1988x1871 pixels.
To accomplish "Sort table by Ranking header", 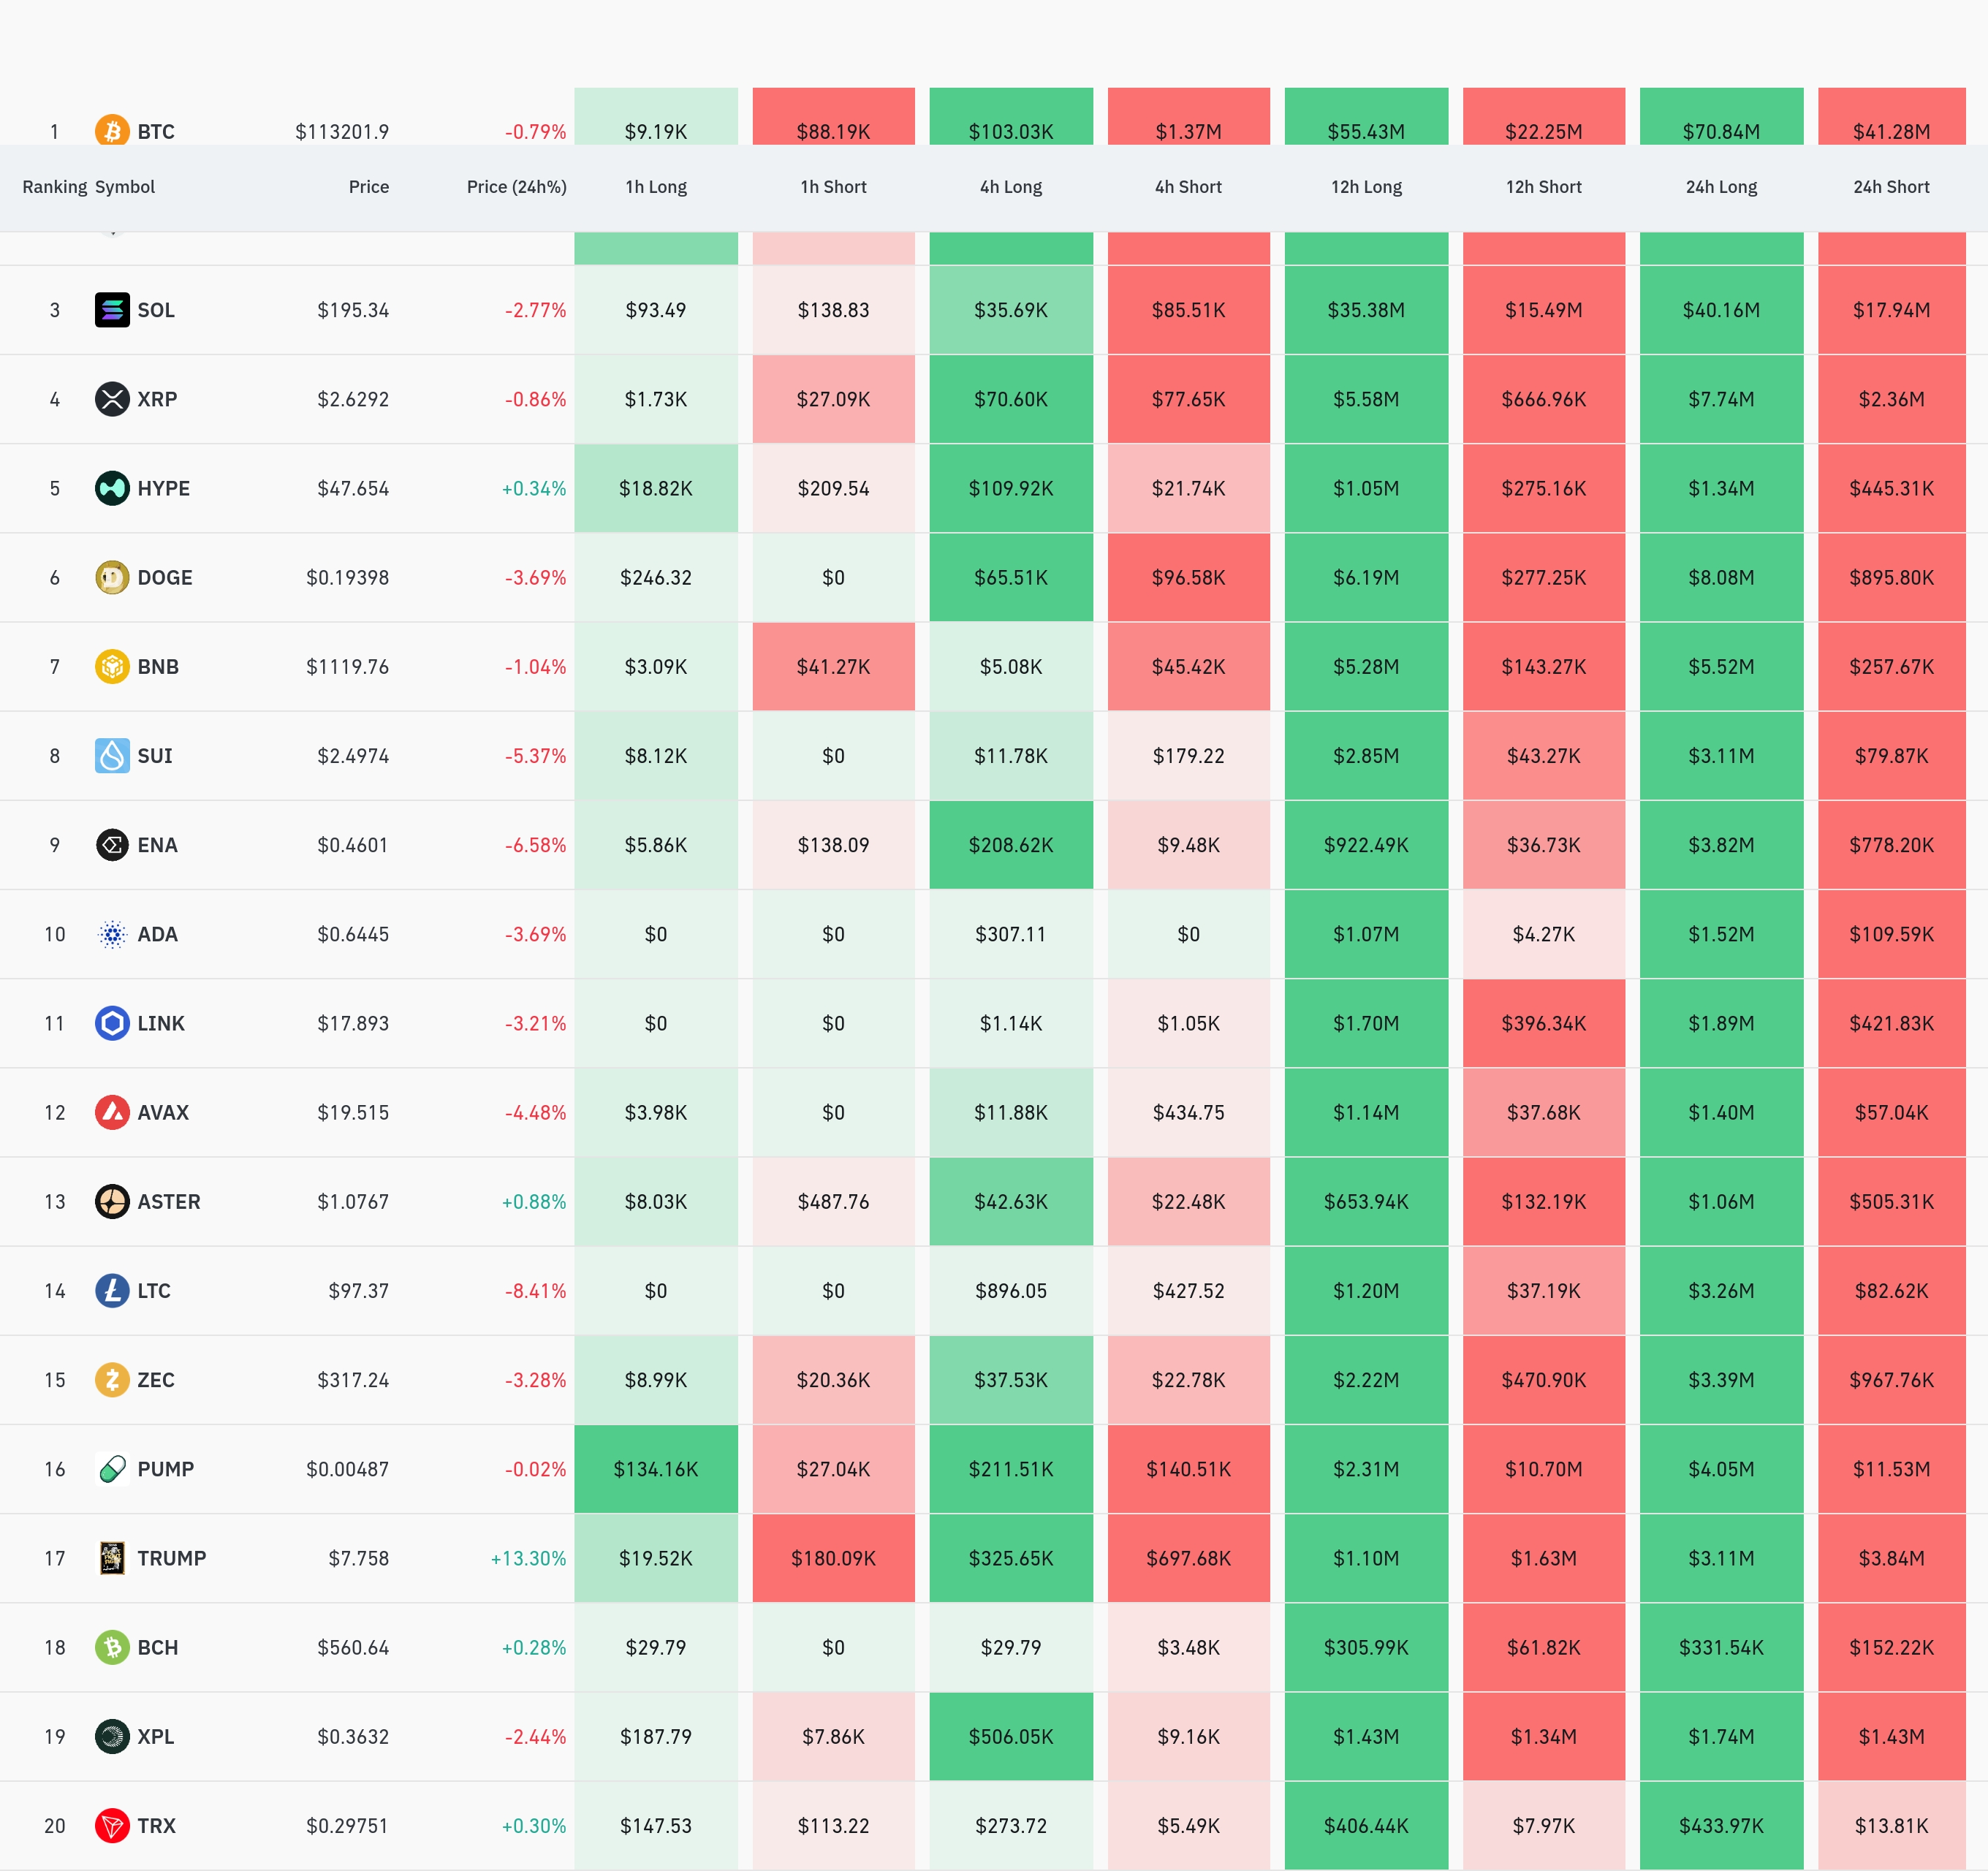I will [54, 187].
